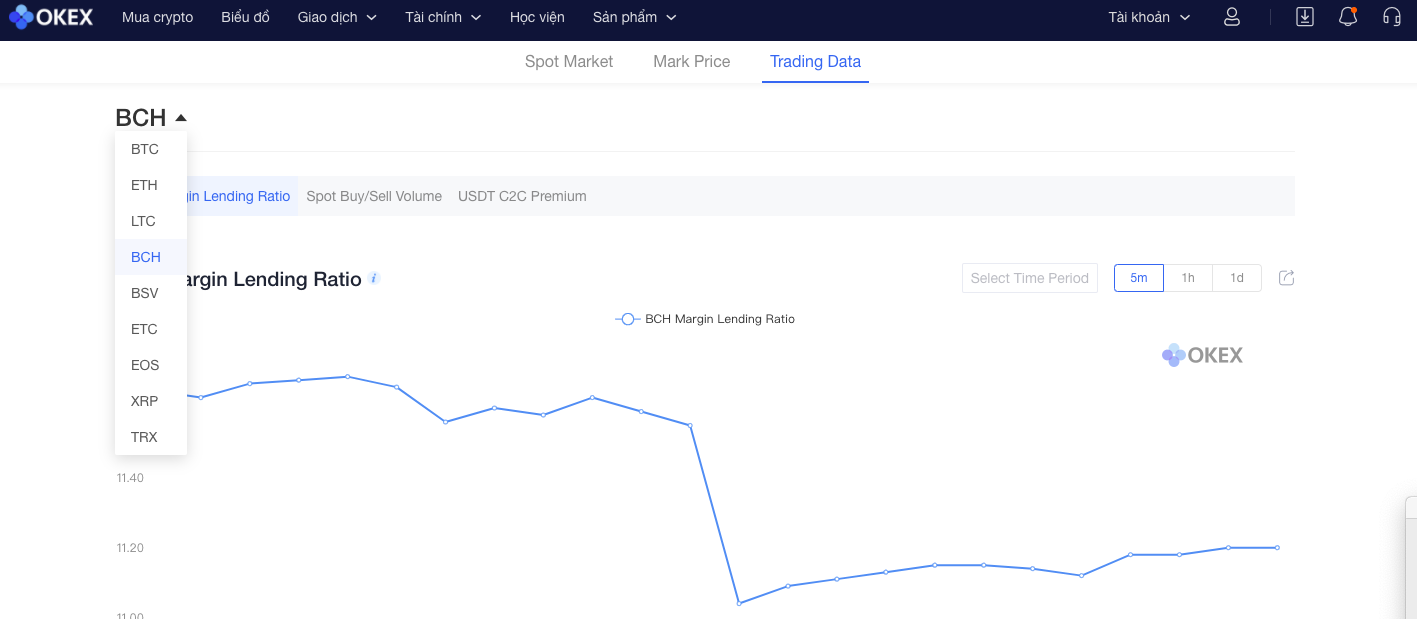Open the Biểu đồ link
Viewport: 1417px width, 619px height.
click(x=246, y=17)
